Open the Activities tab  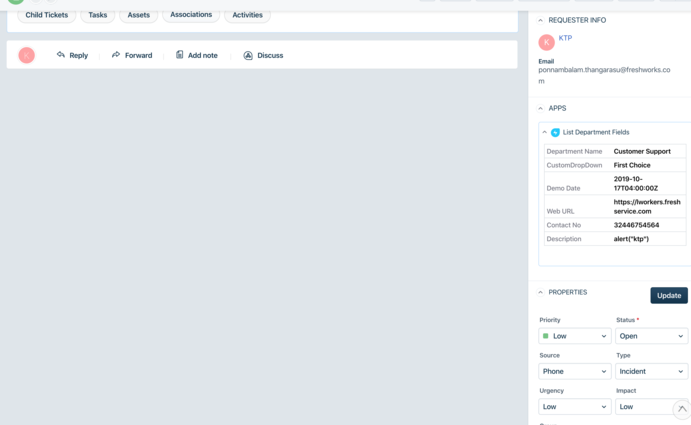pos(248,15)
